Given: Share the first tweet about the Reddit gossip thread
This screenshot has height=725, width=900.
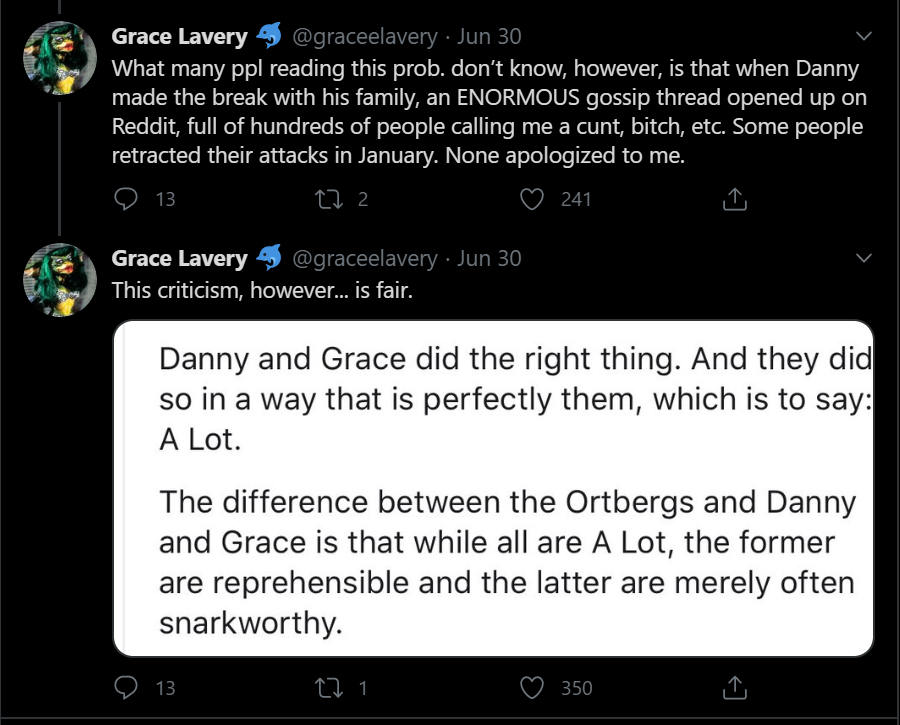Looking at the screenshot, I should [735, 199].
